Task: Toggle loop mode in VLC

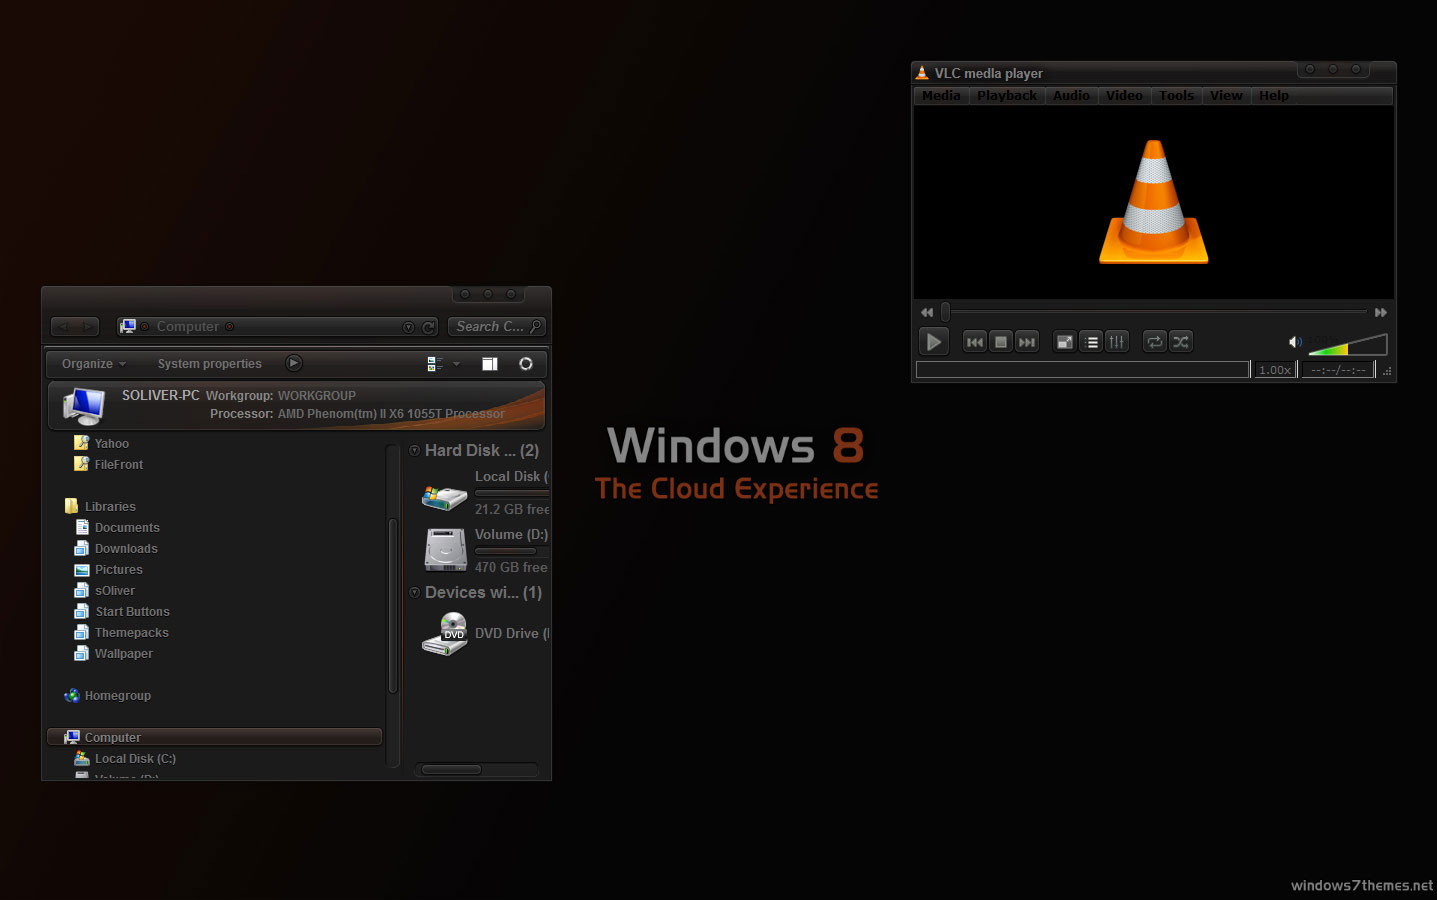Action: click(1155, 342)
